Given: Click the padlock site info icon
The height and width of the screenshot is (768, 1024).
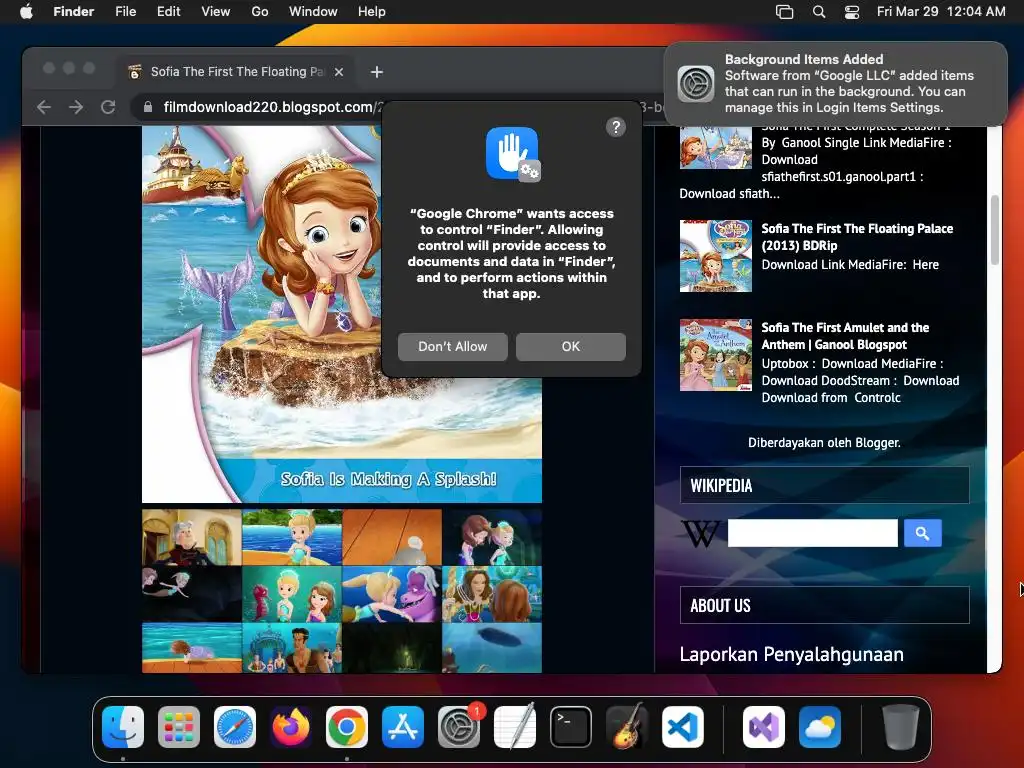Looking at the screenshot, I should tap(148, 107).
